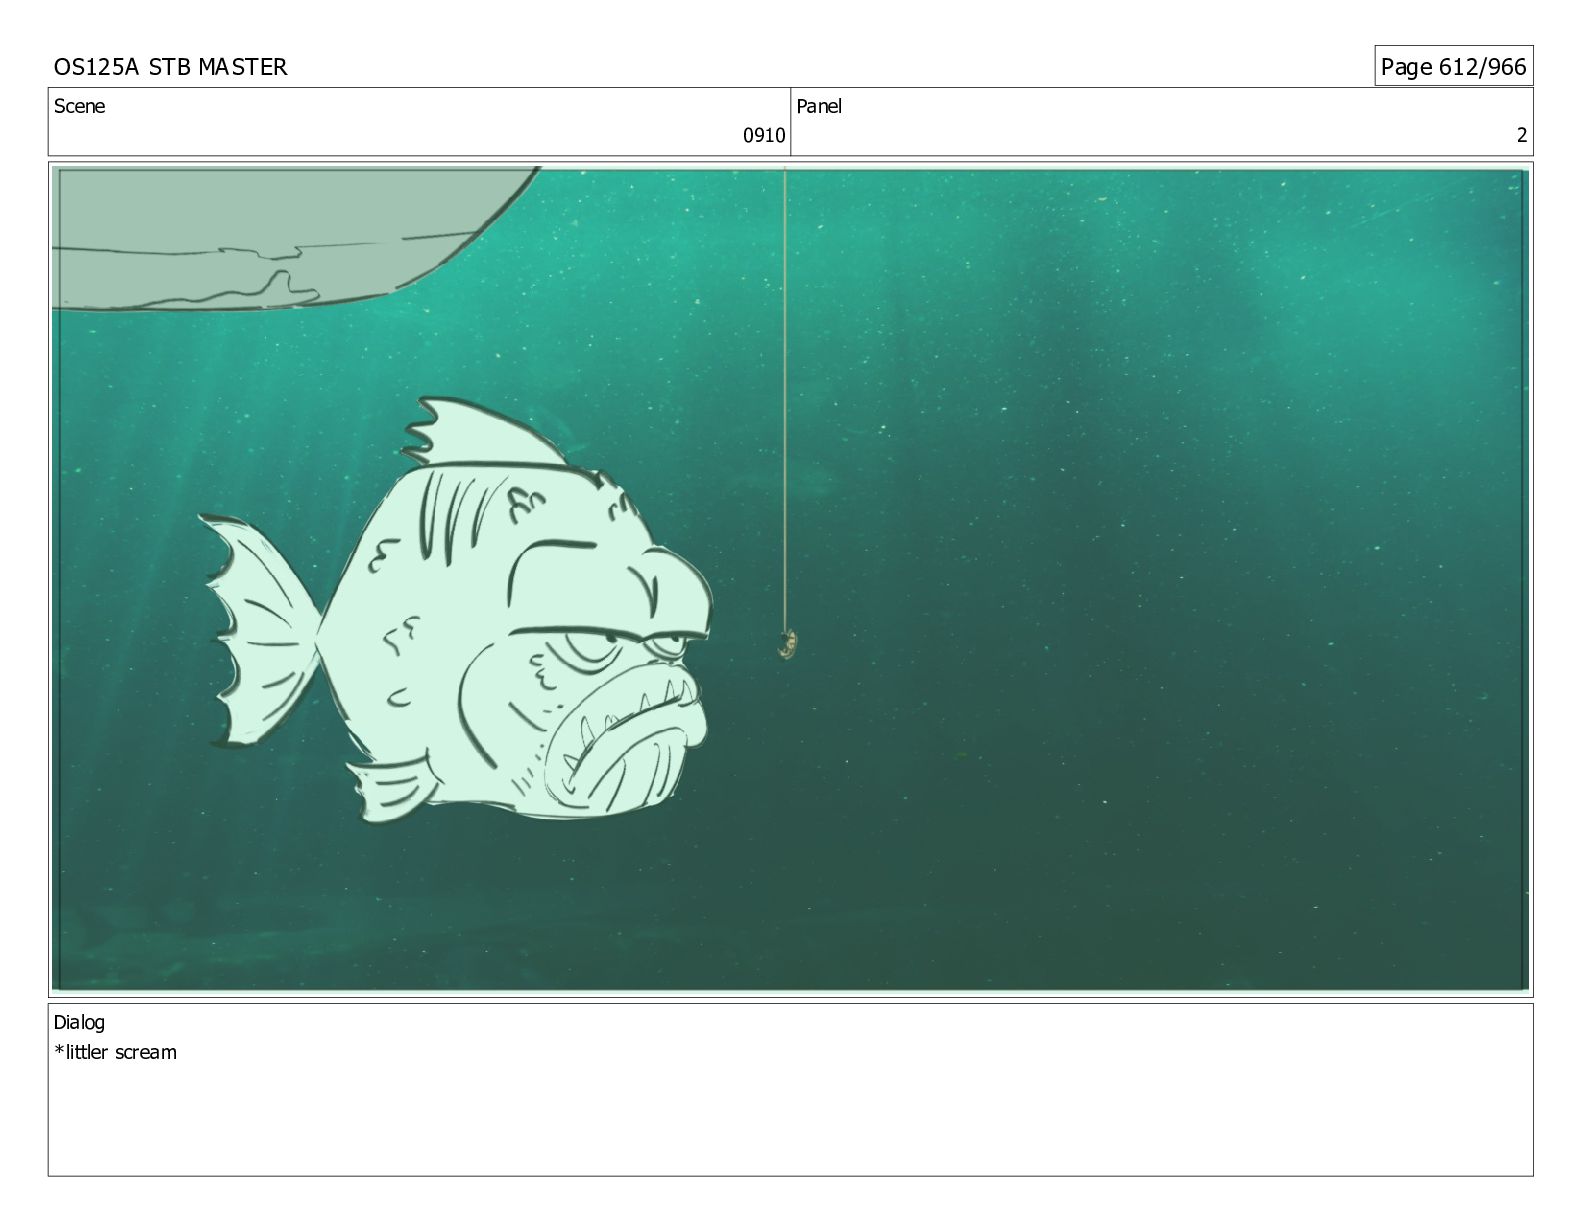Viewport: 1584px width, 1224px height.
Task: Click the baited hook on the fishing line
Action: 787,644
